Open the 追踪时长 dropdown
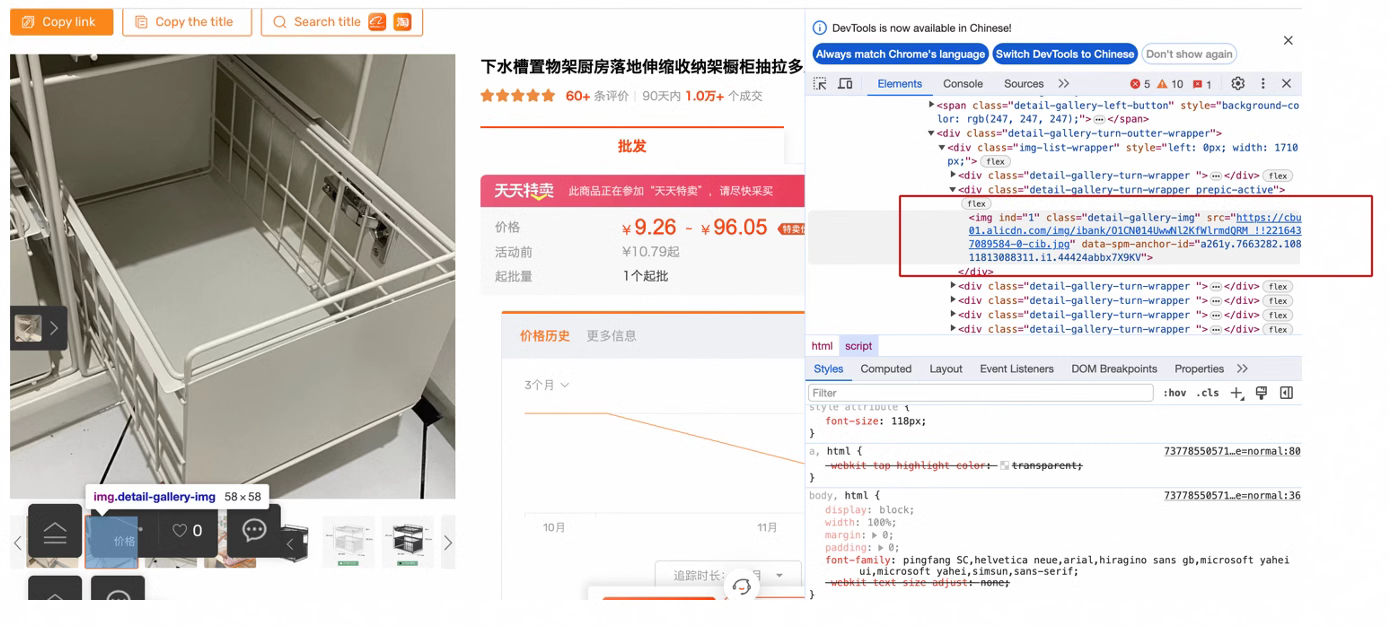The height and width of the screenshot is (626, 1390). coord(727,575)
